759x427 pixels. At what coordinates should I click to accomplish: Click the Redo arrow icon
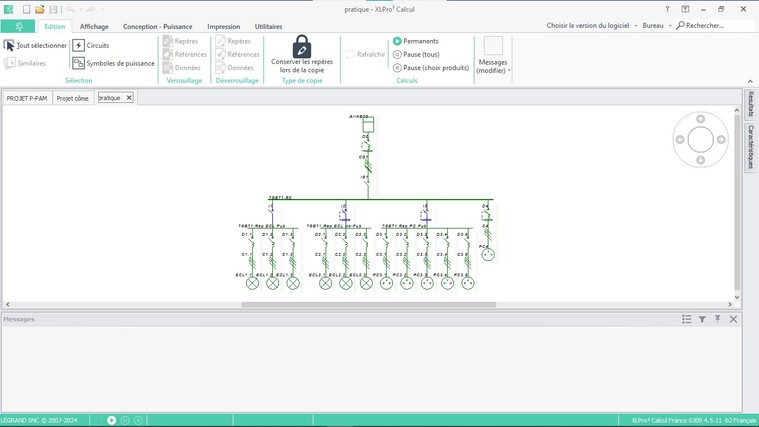tap(91, 9)
